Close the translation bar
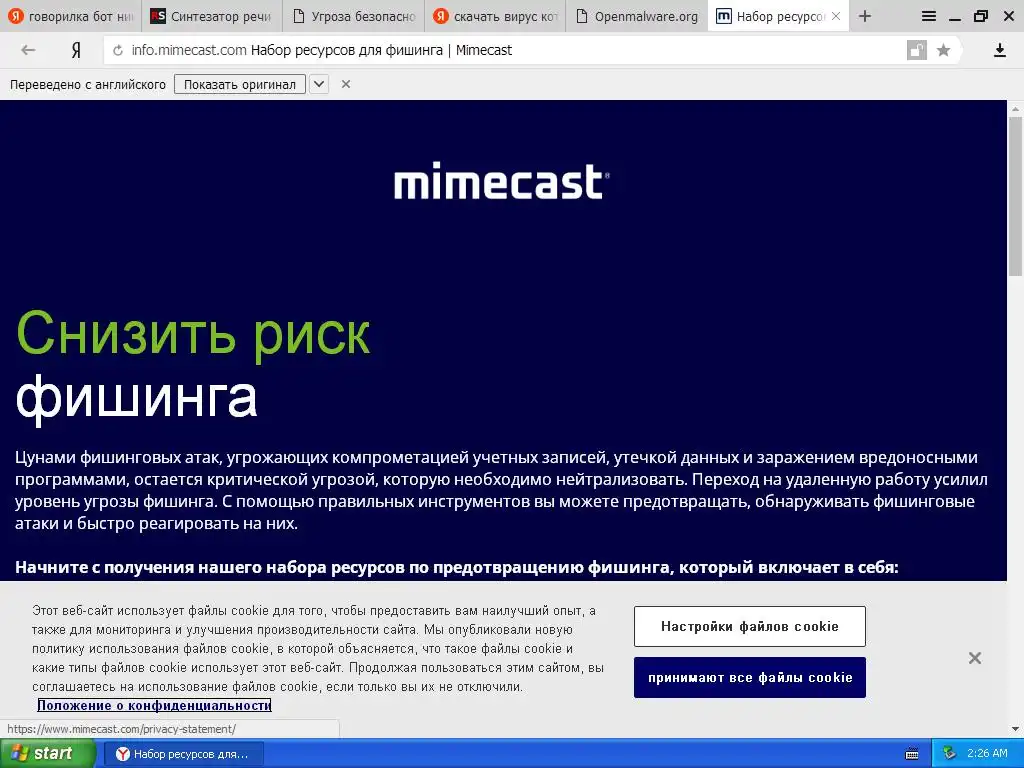1024x768 pixels. click(x=346, y=84)
